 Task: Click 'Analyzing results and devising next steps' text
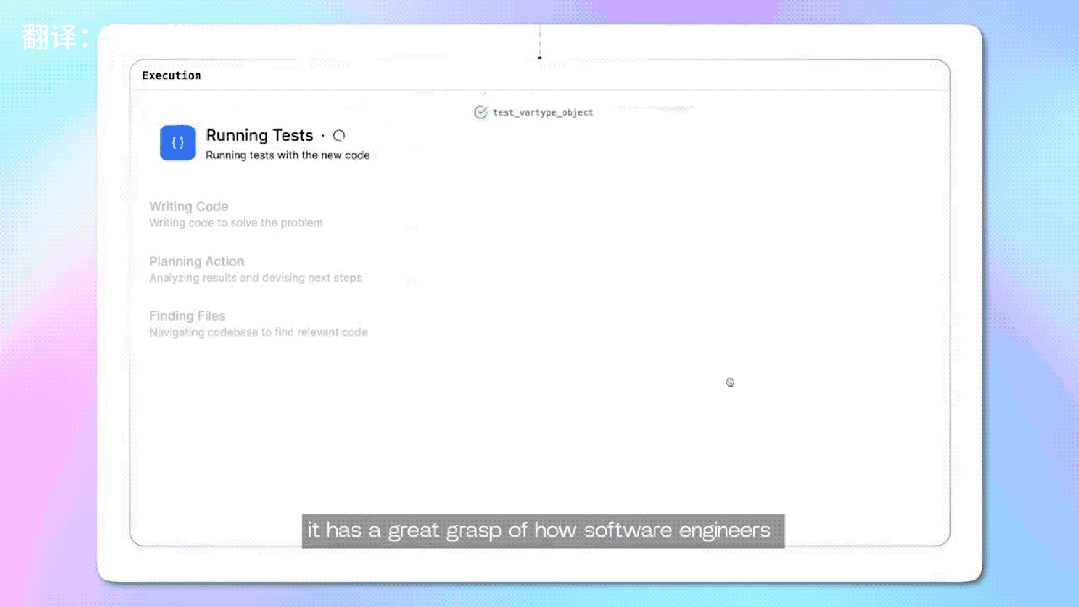click(255, 278)
